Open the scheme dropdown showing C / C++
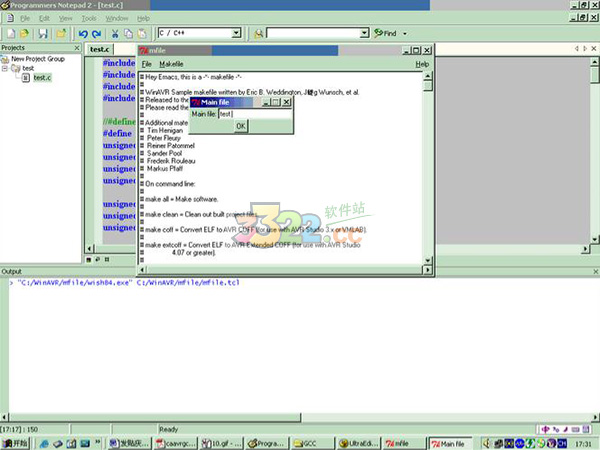The width and height of the screenshot is (600, 450). 236,33
